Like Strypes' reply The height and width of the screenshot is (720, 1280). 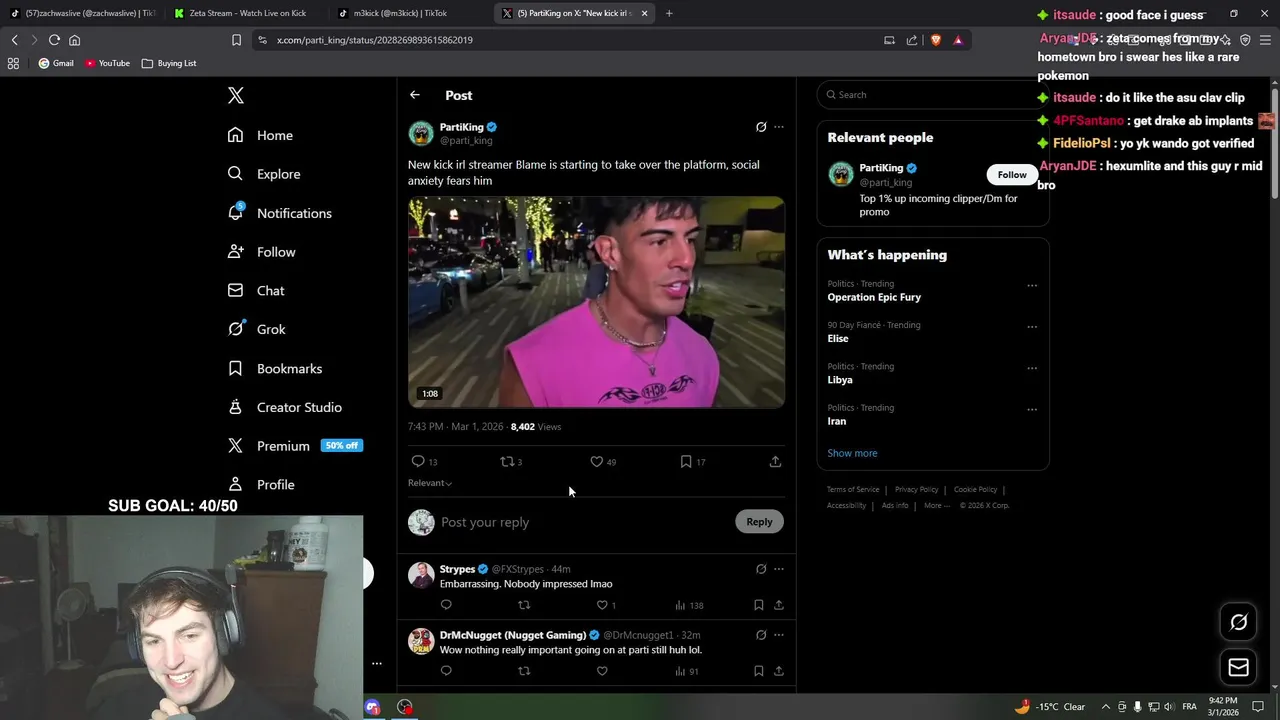[x=602, y=605]
